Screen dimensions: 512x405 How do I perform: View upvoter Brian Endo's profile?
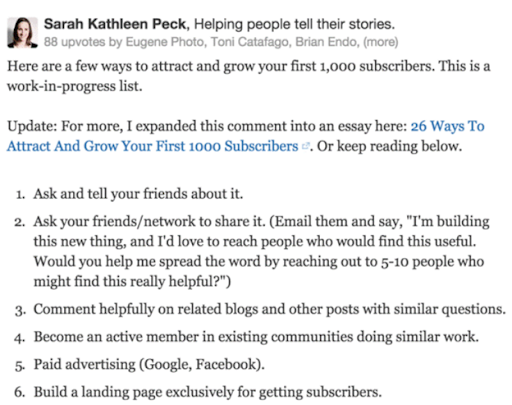(327, 42)
